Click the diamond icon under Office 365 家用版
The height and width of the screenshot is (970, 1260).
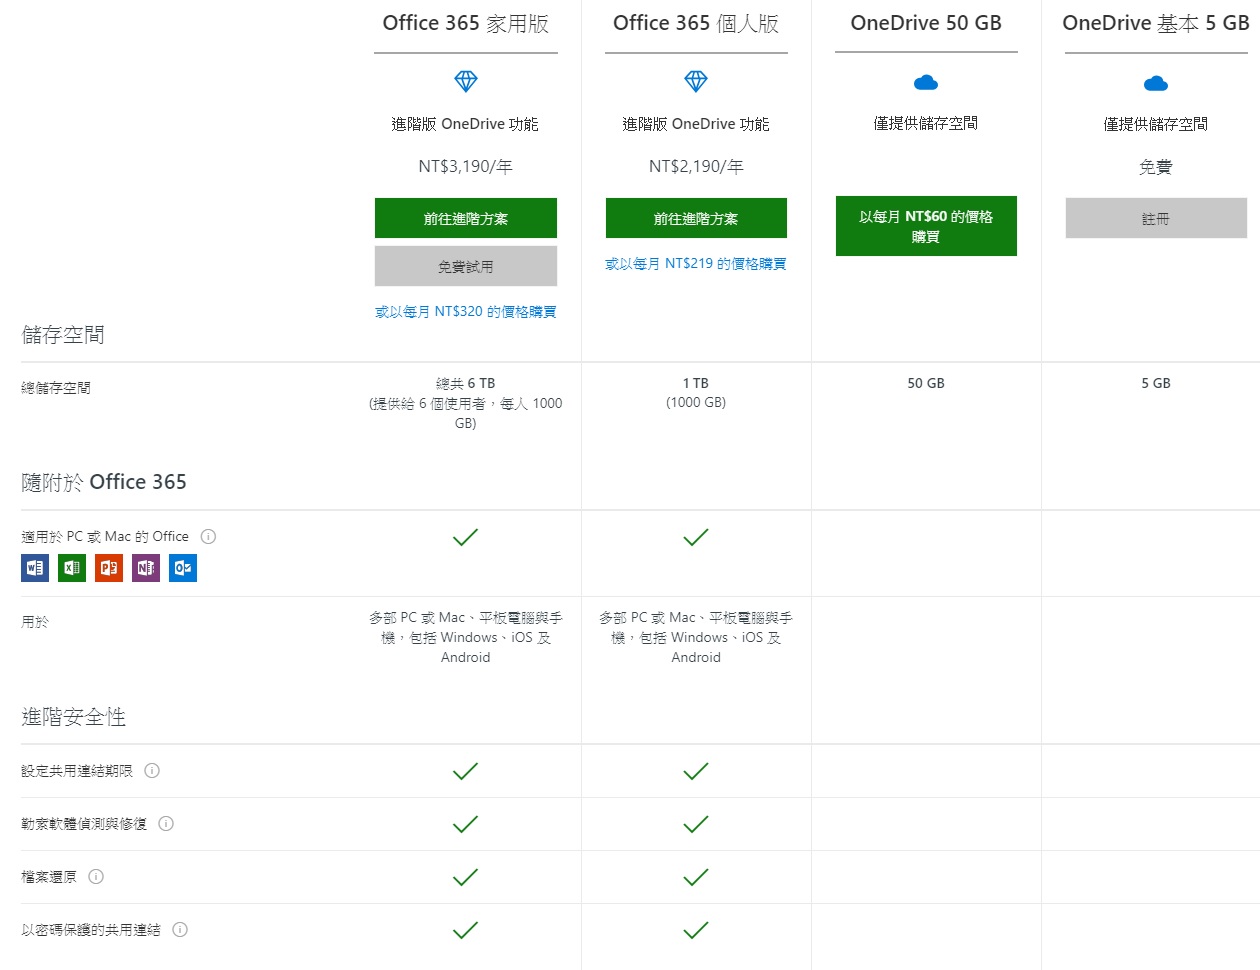click(465, 81)
